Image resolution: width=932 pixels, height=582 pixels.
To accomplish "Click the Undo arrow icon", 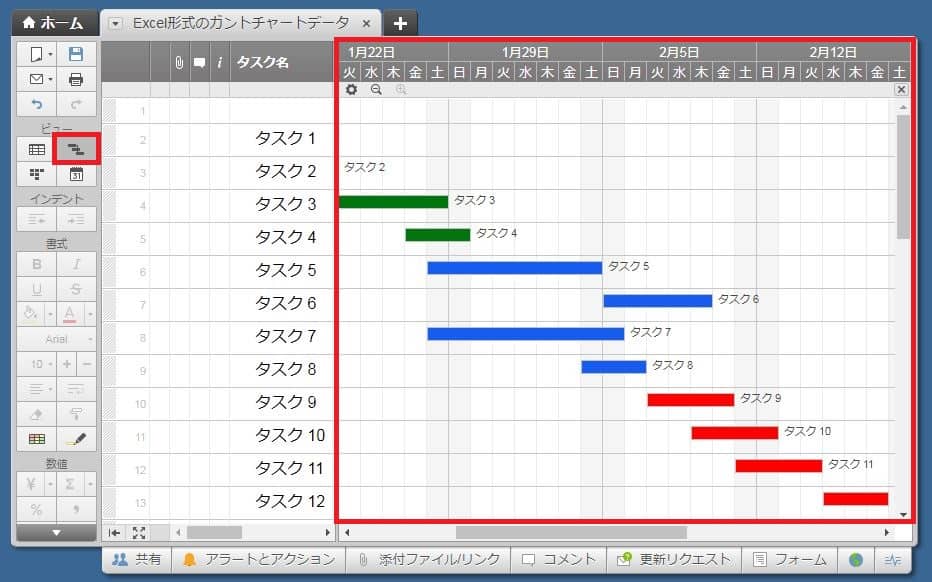I will tap(37, 104).
